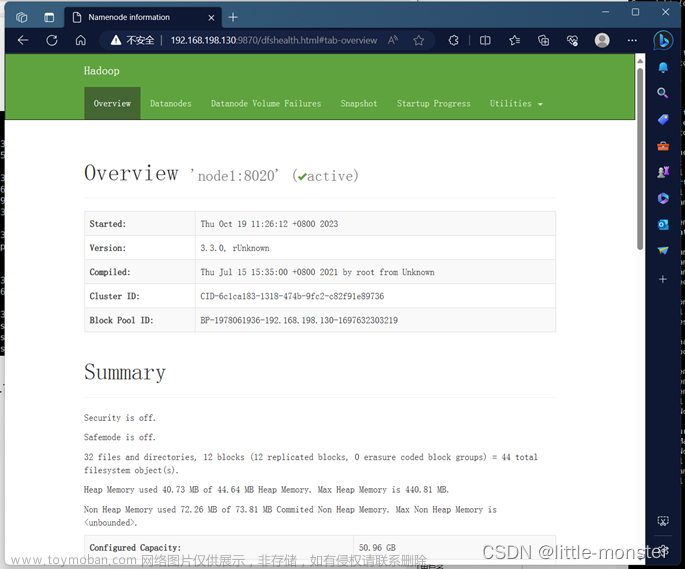Open sidebar screenshot icon near bottom

pos(663,520)
